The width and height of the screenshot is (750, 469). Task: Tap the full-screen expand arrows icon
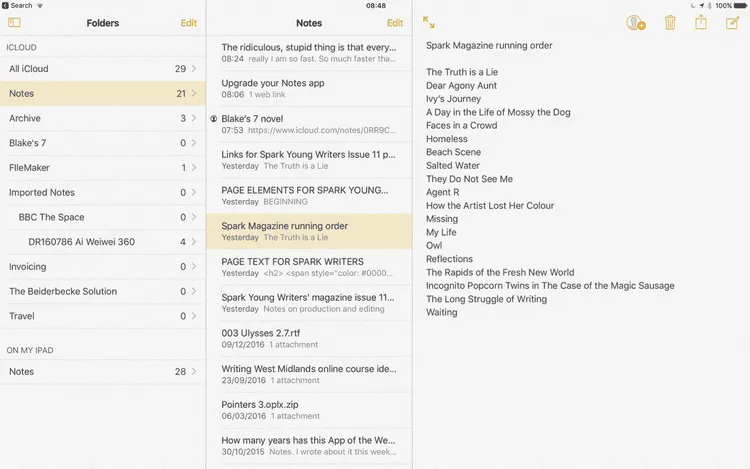tap(429, 22)
